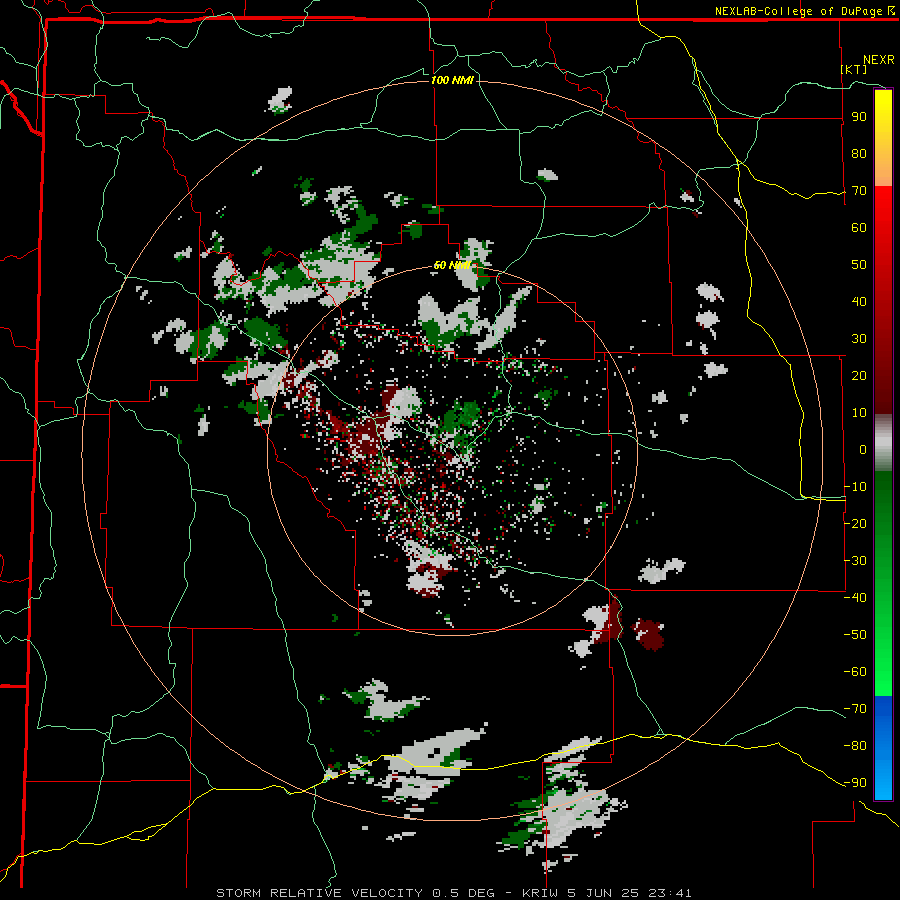The width and height of the screenshot is (900, 900).
Task: Click the 0 value on velocity scale
Action: [863, 449]
